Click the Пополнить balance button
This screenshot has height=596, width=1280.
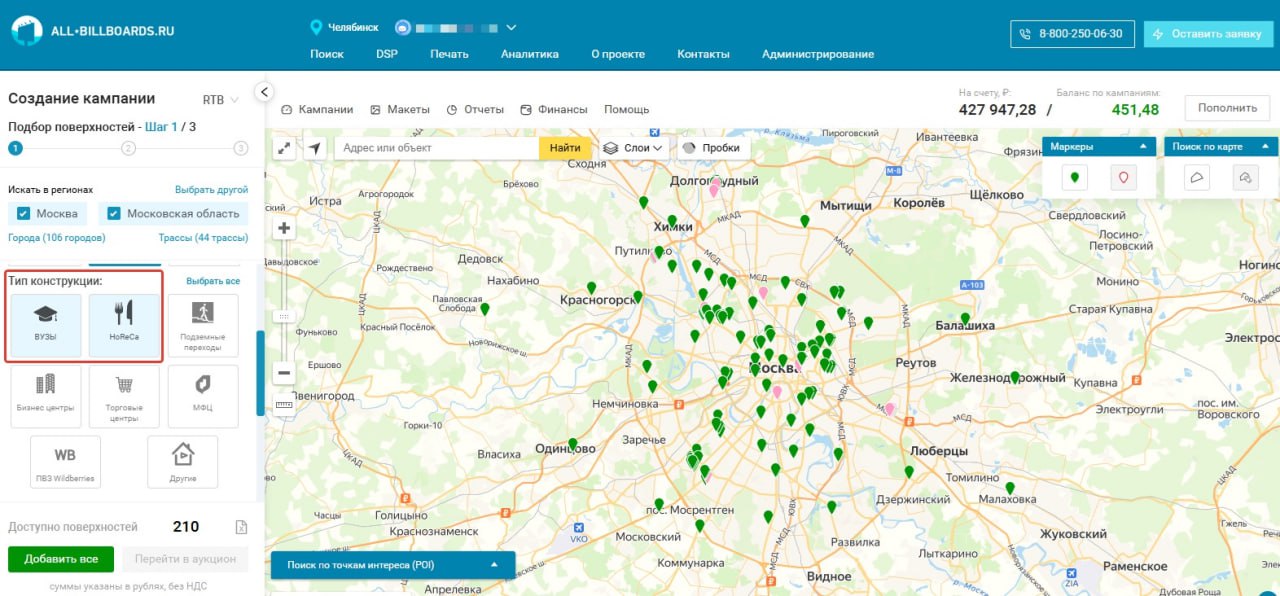tap(1227, 108)
